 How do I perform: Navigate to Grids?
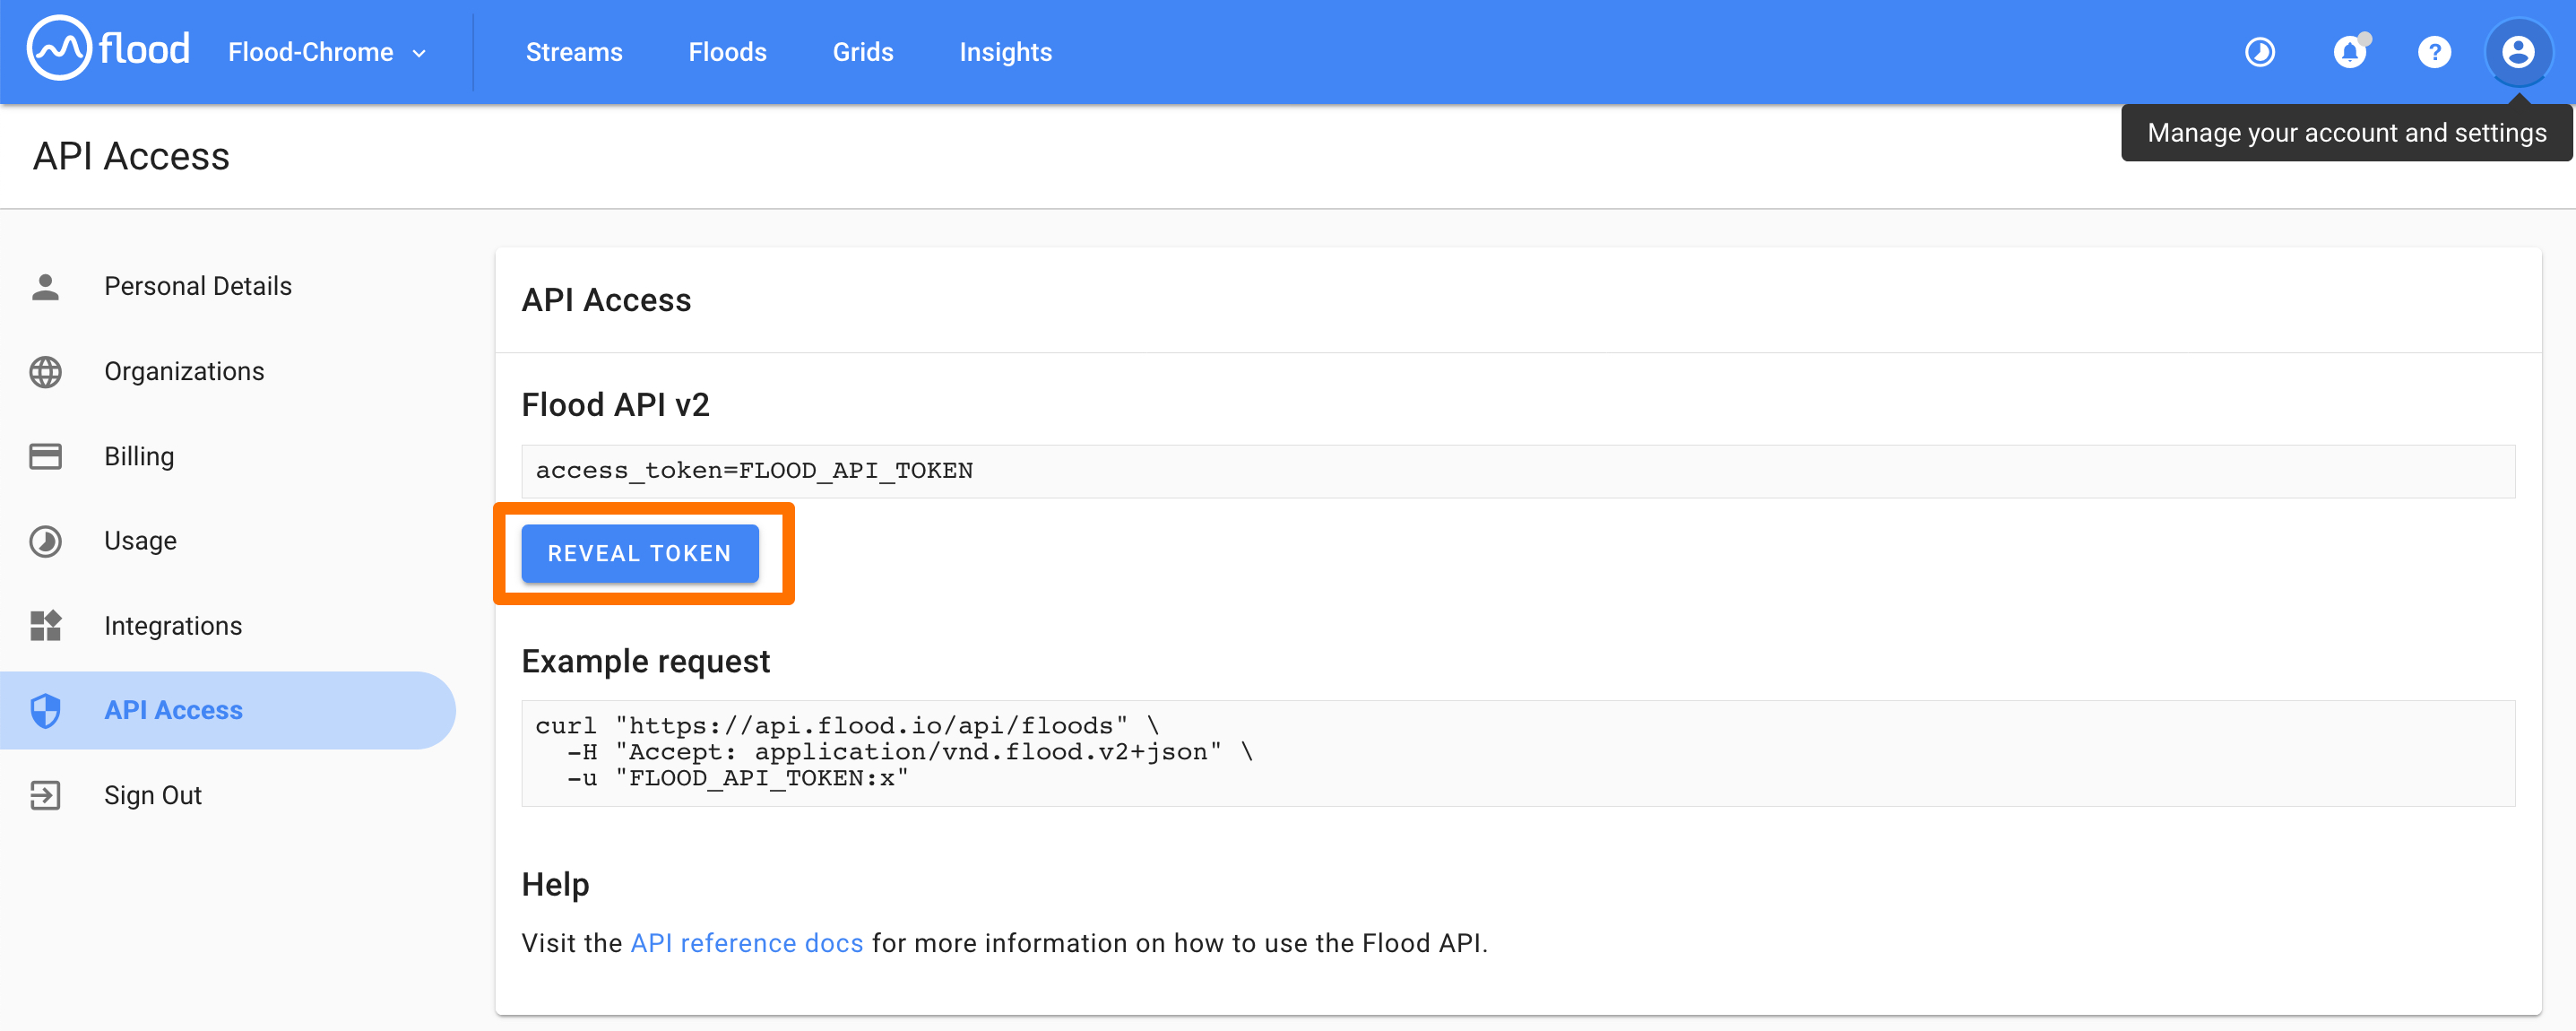[x=863, y=52]
